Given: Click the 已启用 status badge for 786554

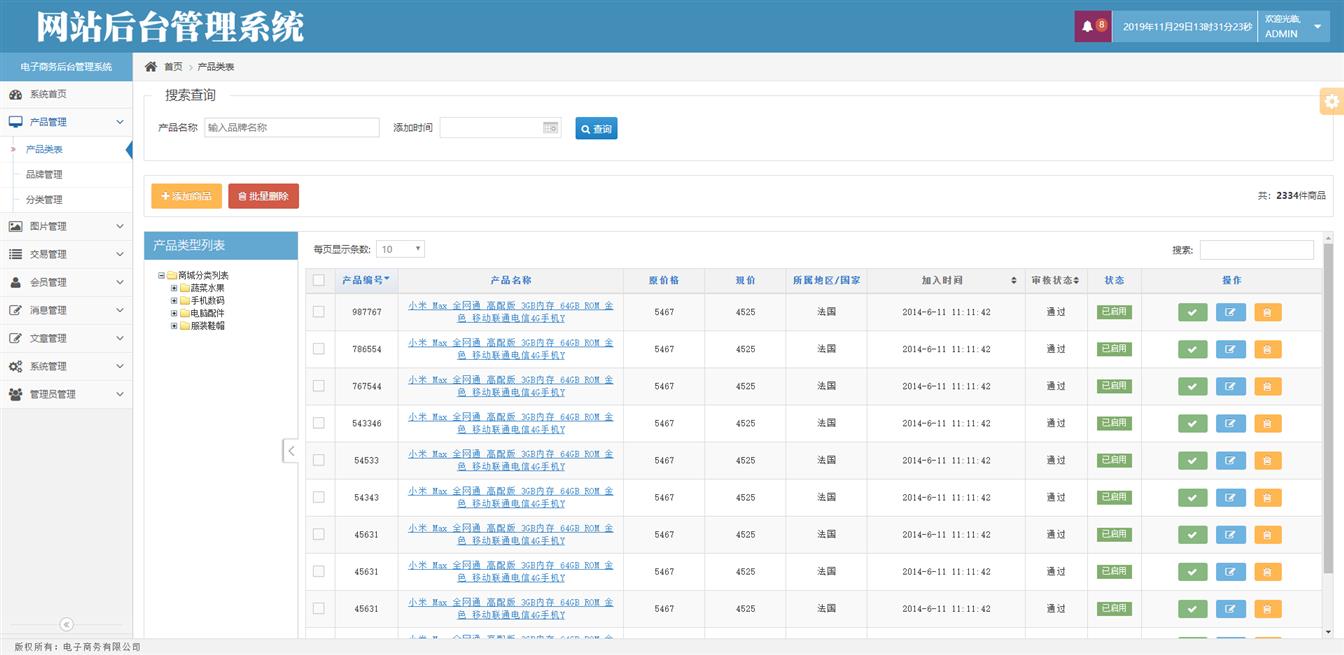Looking at the screenshot, I should tap(1114, 349).
